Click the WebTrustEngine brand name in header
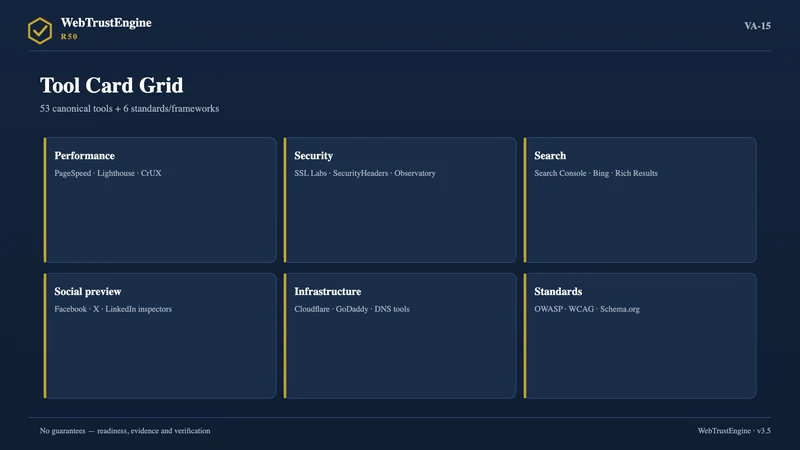 click(x=106, y=23)
